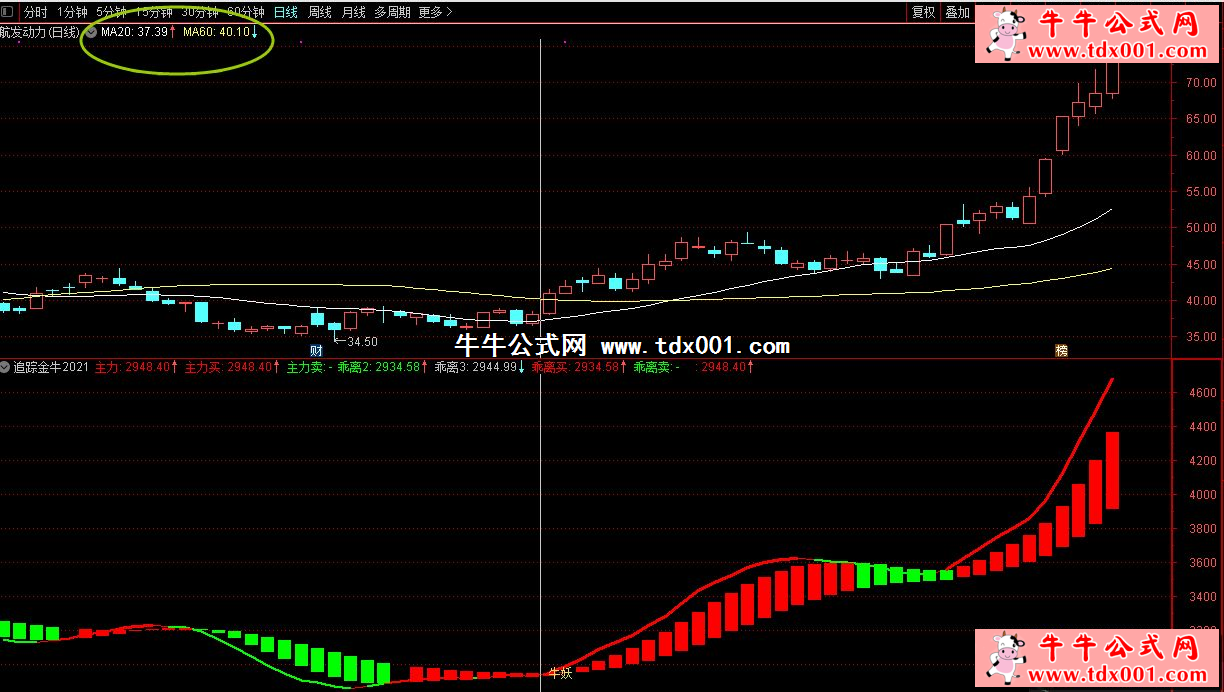Click the 叠加 overlay button
This screenshot has height=692, width=1224.
(x=957, y=12)
